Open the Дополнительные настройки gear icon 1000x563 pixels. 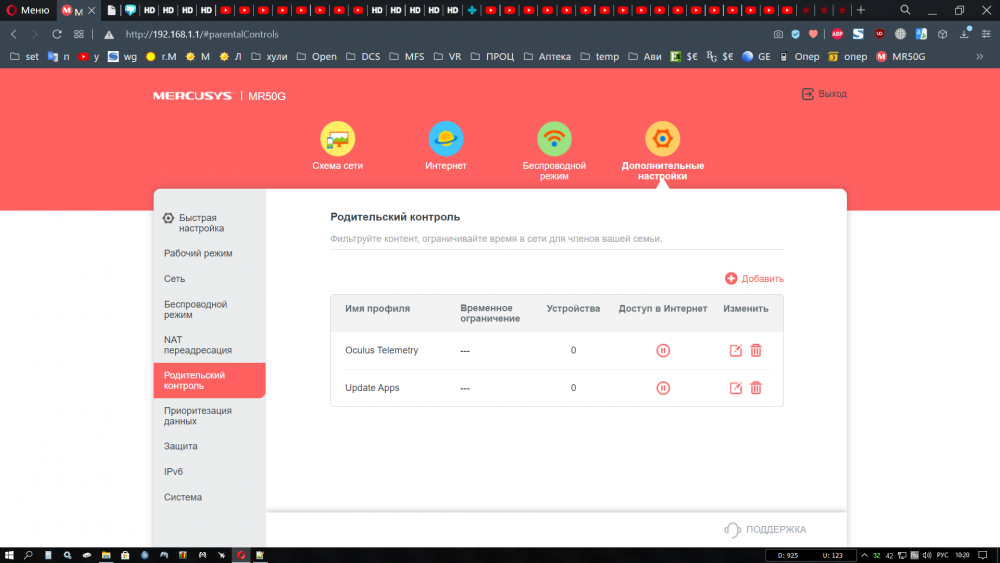[x=663, y=138]
